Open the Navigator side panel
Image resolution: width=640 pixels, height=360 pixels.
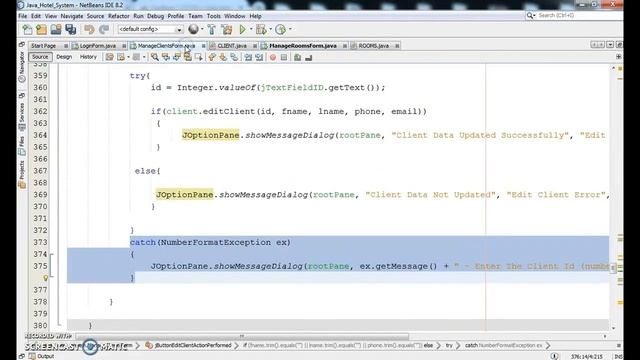[x=22, y=67]
